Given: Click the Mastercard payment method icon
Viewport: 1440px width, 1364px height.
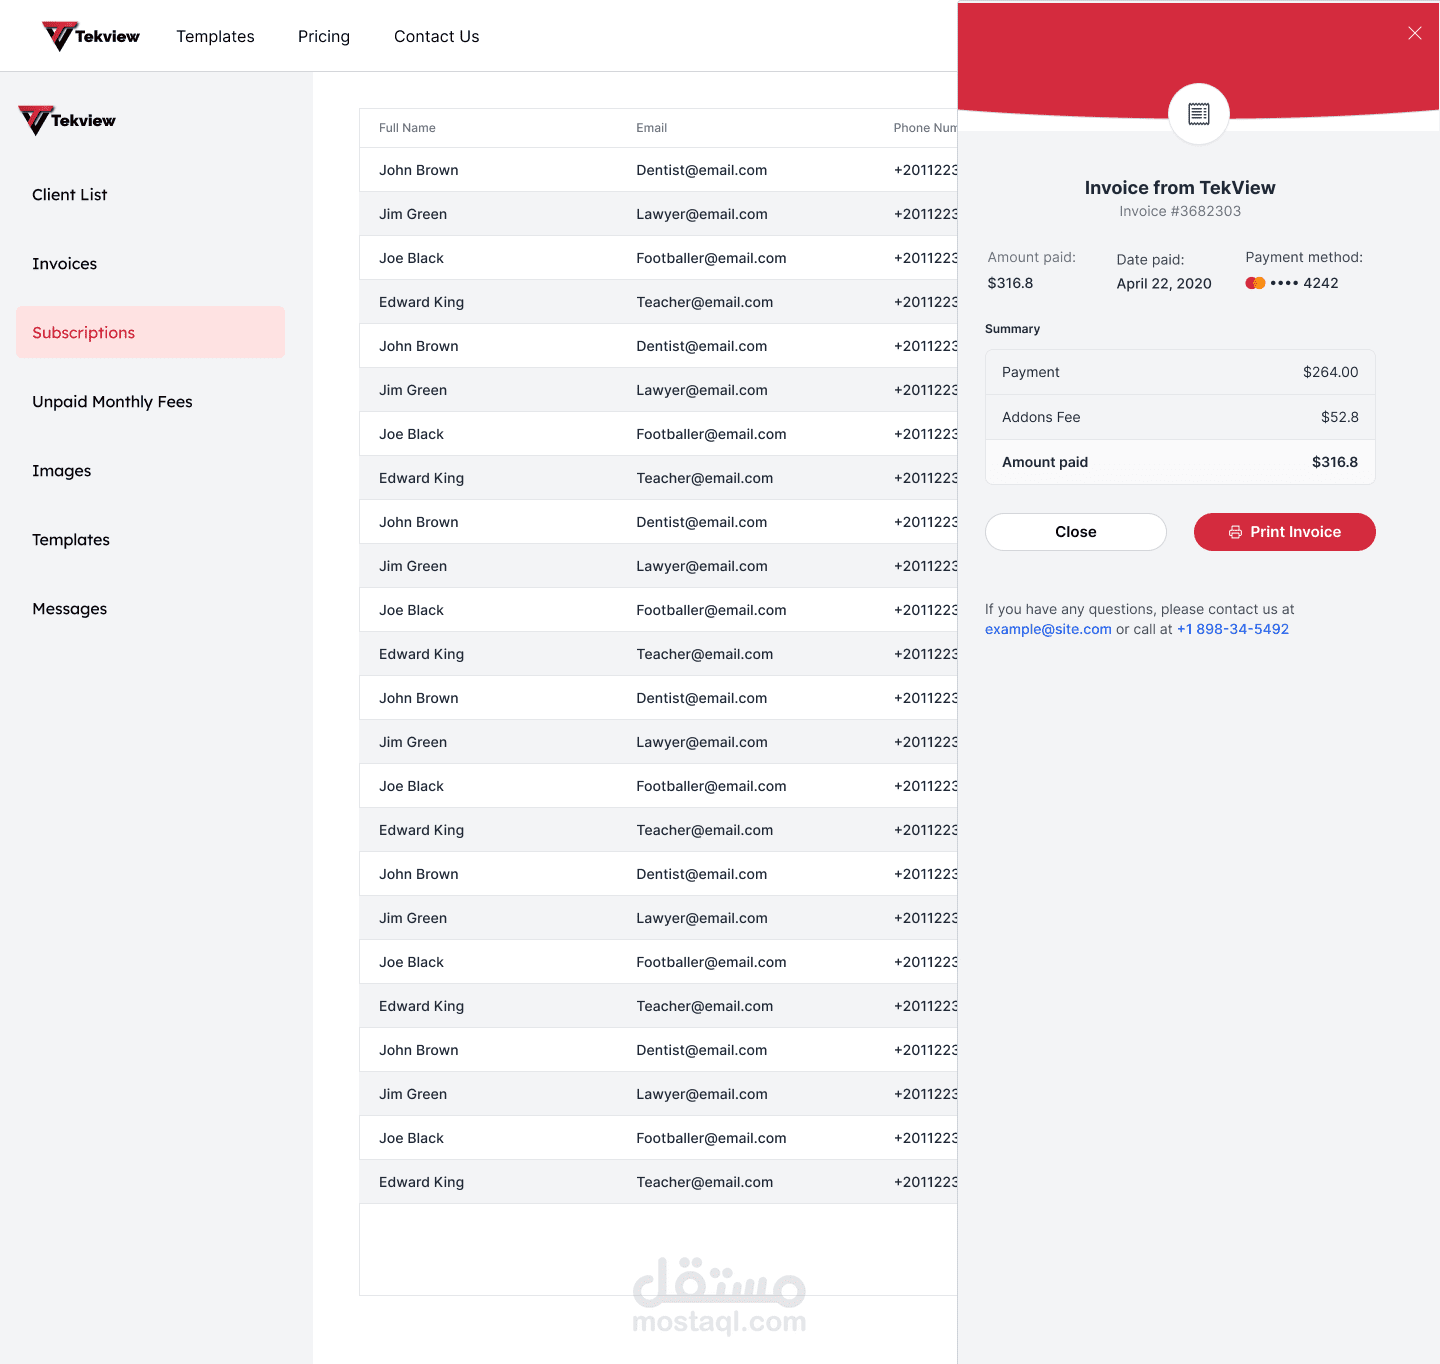Looking at the screenshot, I should click(x=1255, y=283).
